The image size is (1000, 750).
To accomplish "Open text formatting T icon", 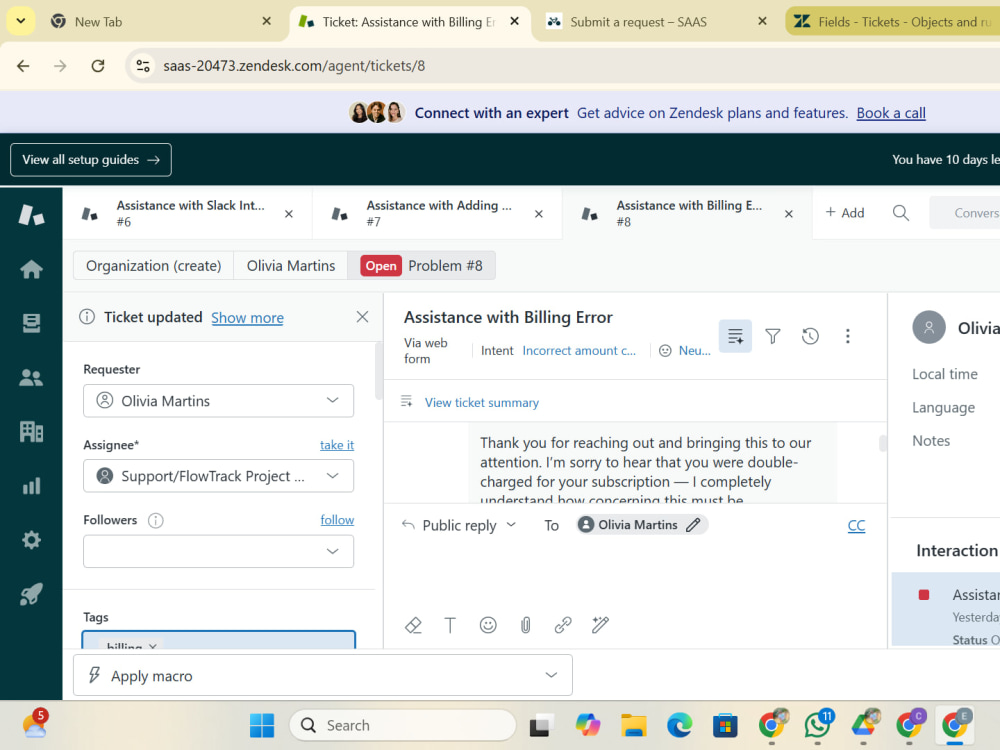I will pyautogui.click(x=450, y=625).
